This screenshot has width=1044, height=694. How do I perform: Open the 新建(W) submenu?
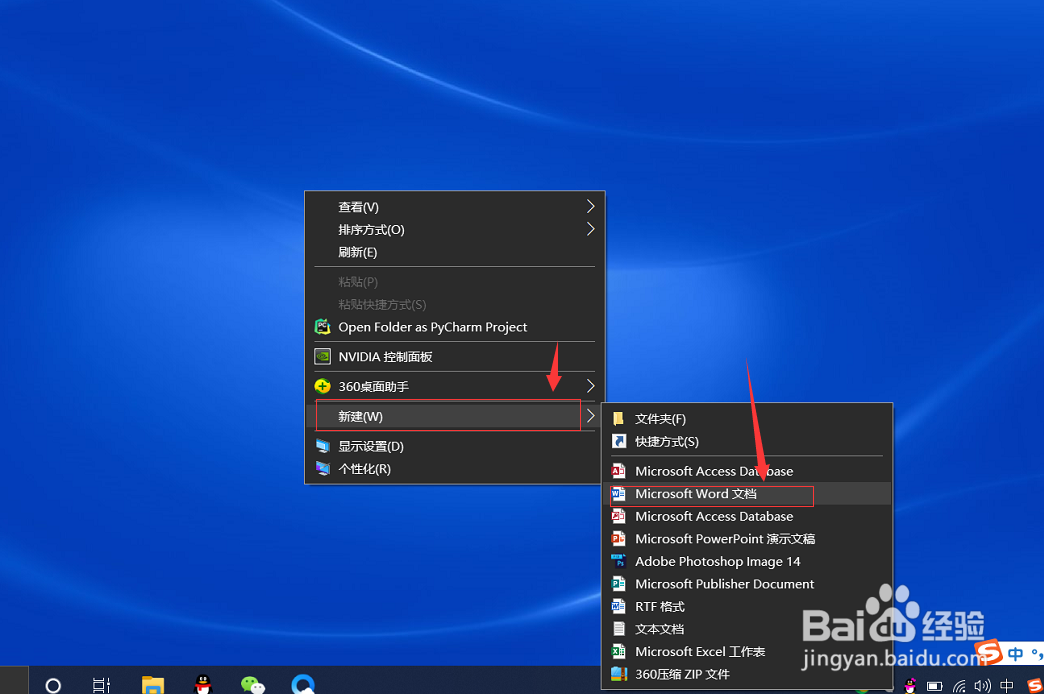pos(455,416)
